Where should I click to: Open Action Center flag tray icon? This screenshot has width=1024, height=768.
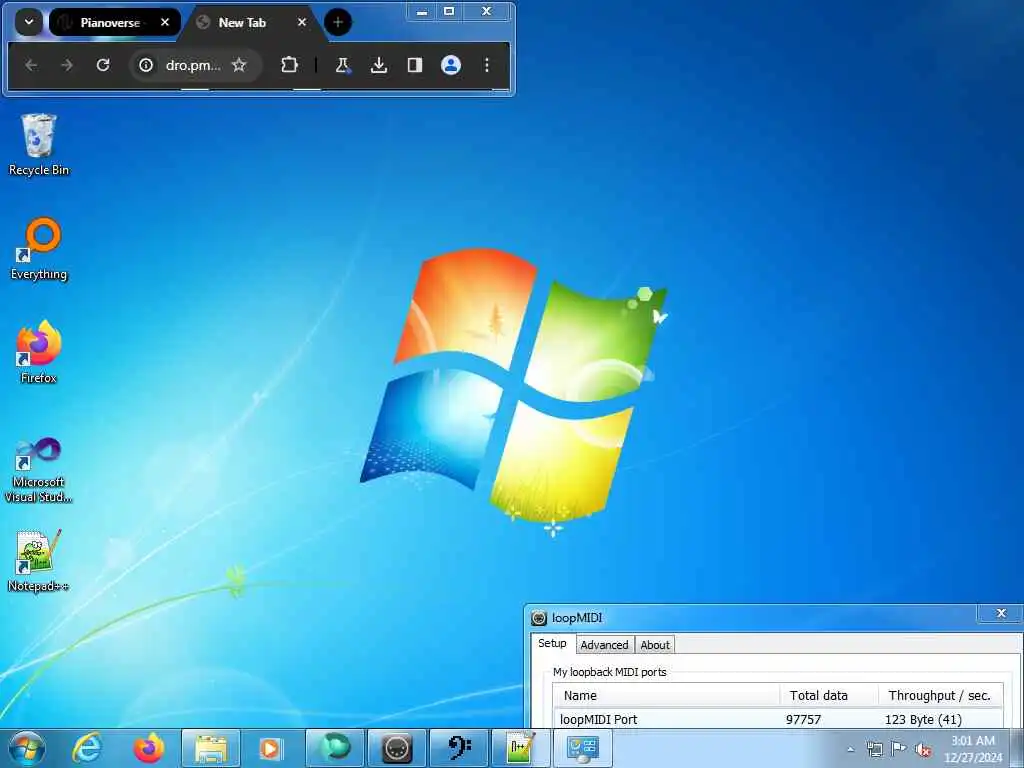[899, 749]
